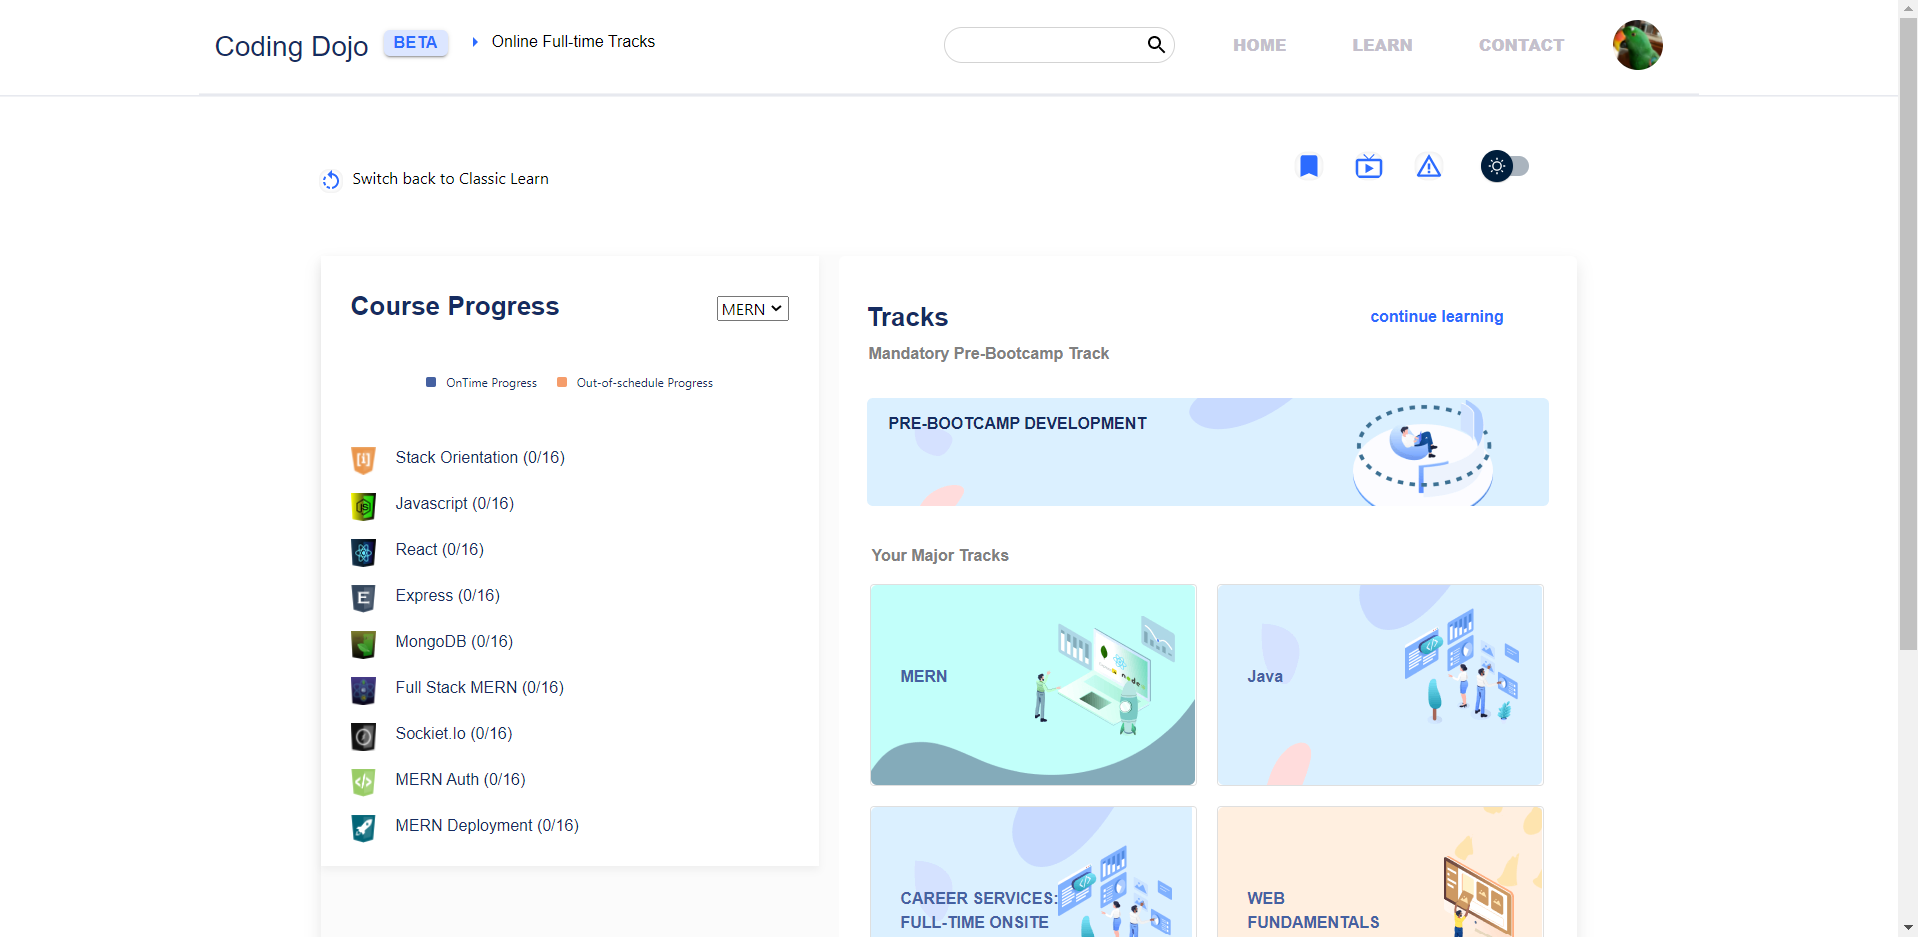Viewport: 1918px width, 937px height.
Task: Click the Online Full-time Tracks breadcrumb
Action: click(573, 41)
